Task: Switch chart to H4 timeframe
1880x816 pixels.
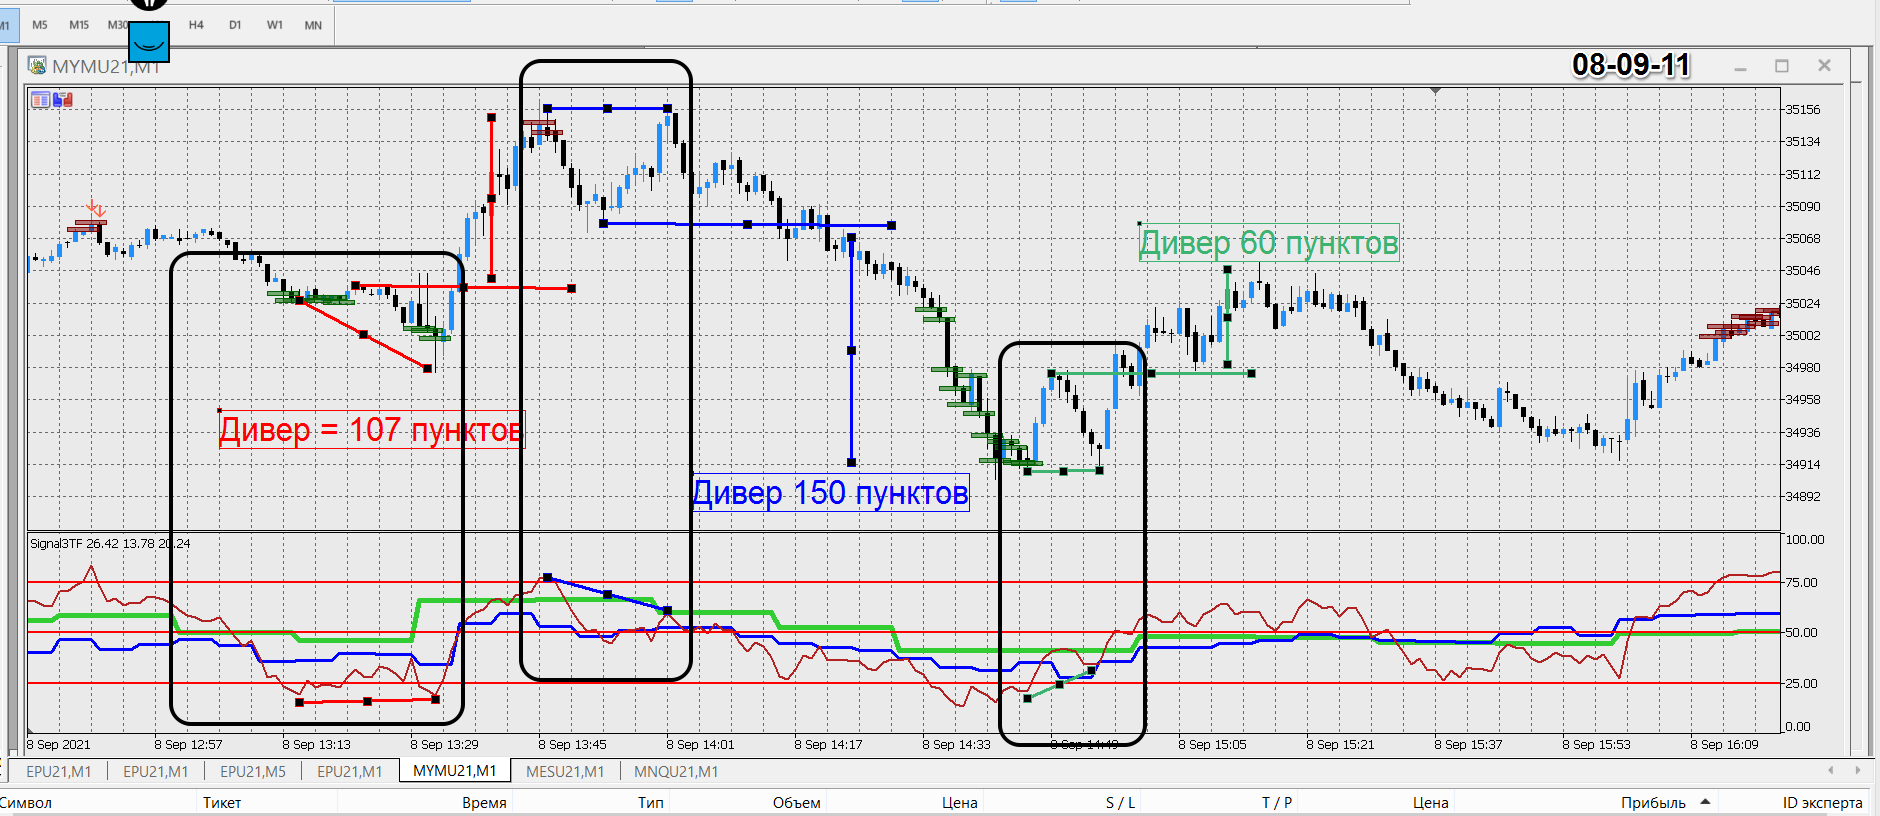Action: click(196, 25)
